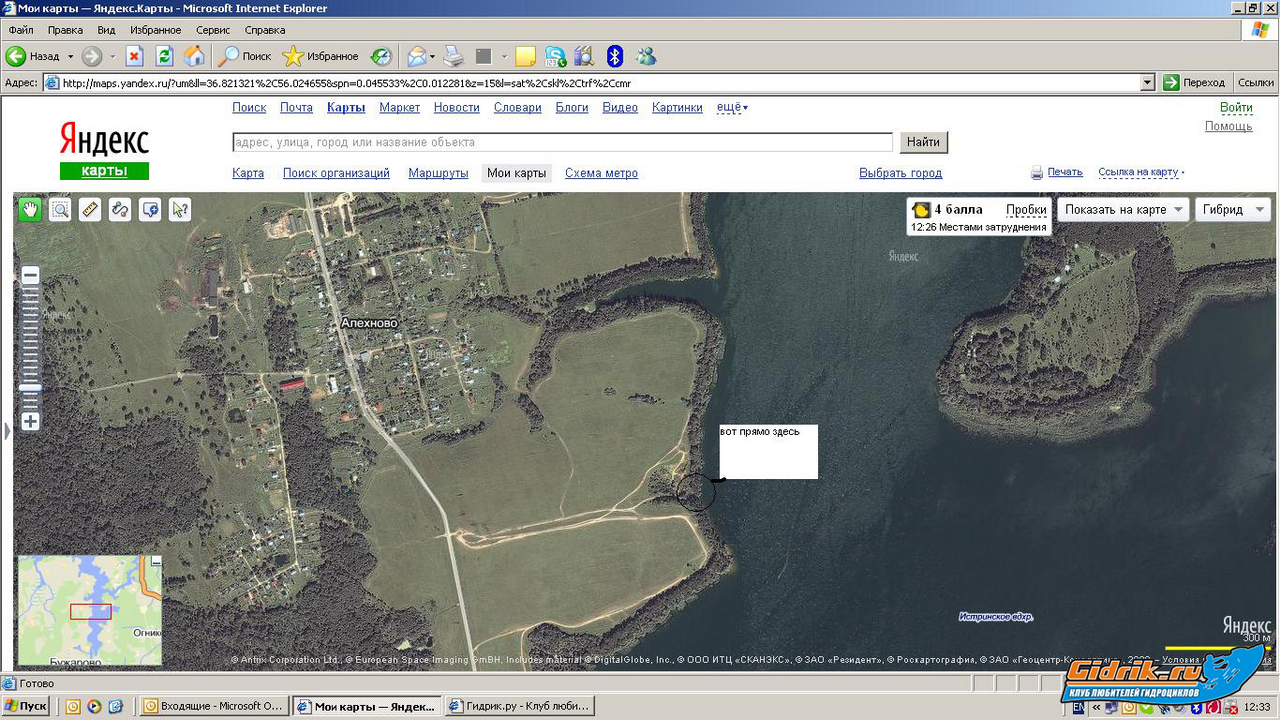Screen dimensions: 1280x720
Task: Collapse the left side panel arrow
Action: (x=7, y=431)
